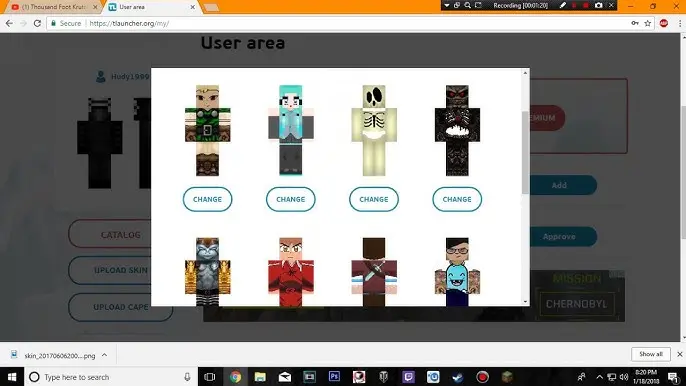Reload the tlauncher page
Image resolution: width=686 pixels, height=386 pixels.
pos(37,23)
